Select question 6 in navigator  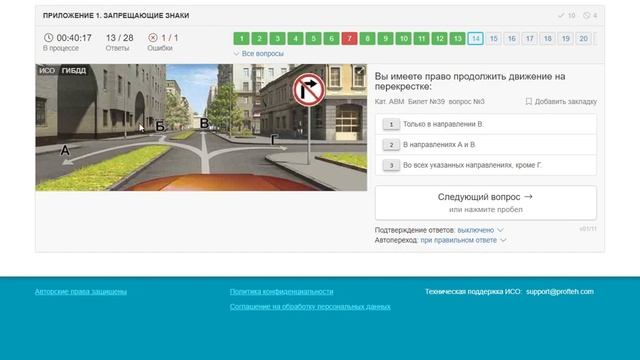331,38
